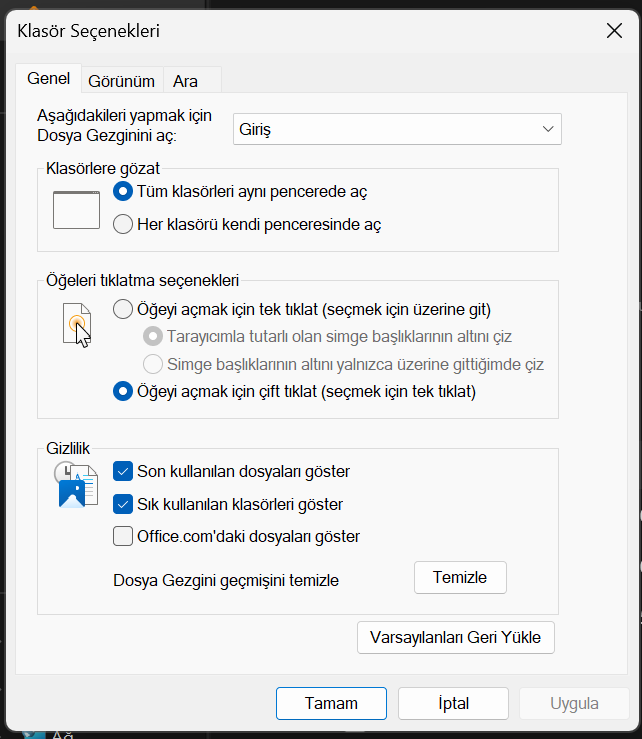Select "Her klasörü kendi penceresinde aç" option
This screenshot has height=739, width=642.
click(124, 224)
